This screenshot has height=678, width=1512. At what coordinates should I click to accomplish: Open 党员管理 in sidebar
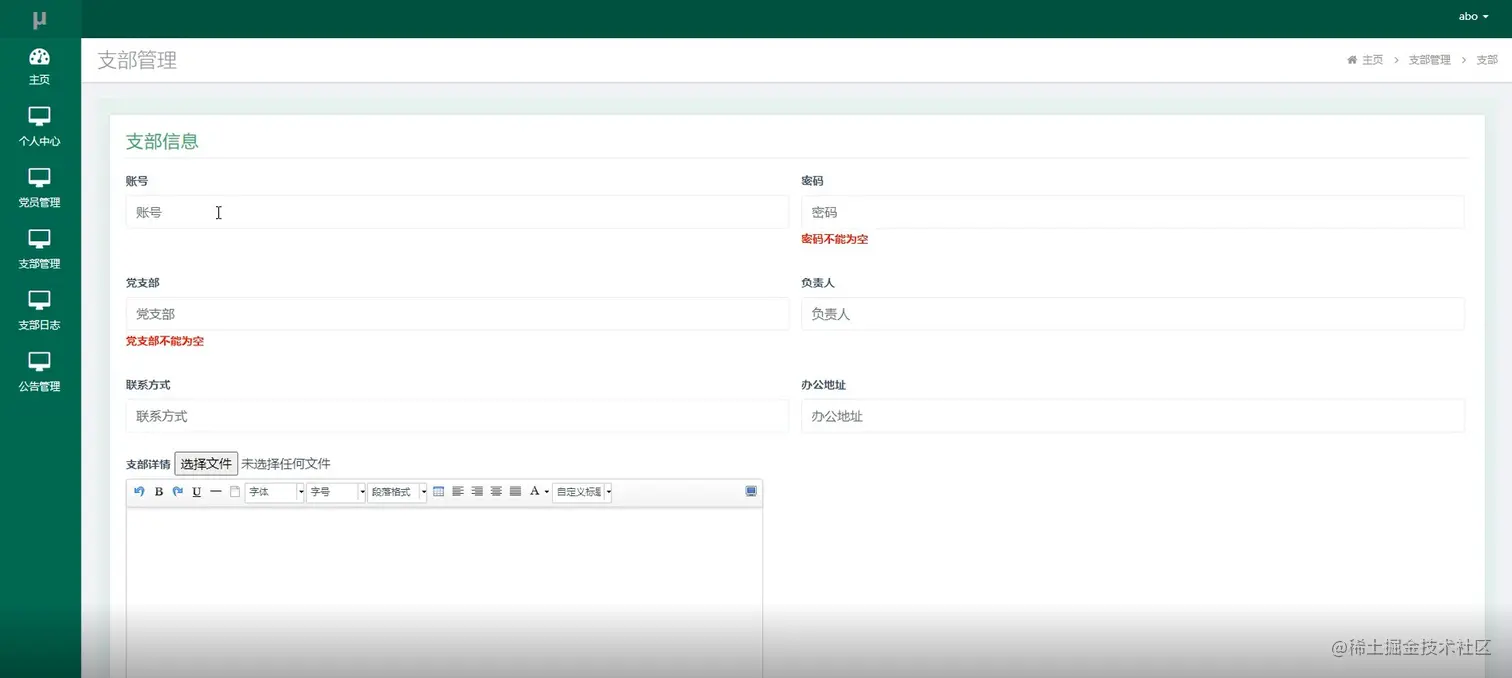click(x=40, y=188)
